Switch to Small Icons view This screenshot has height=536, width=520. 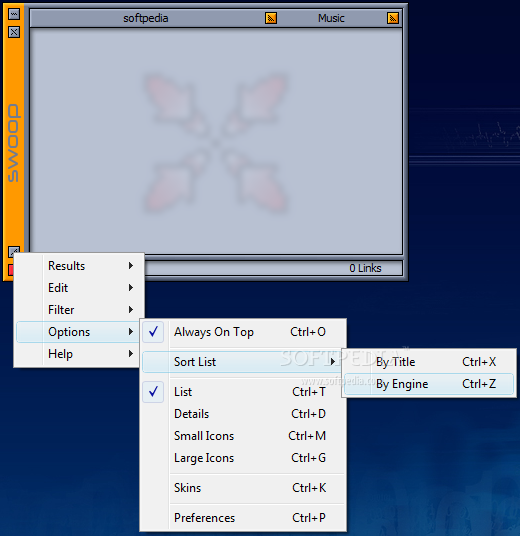[243, 436]
